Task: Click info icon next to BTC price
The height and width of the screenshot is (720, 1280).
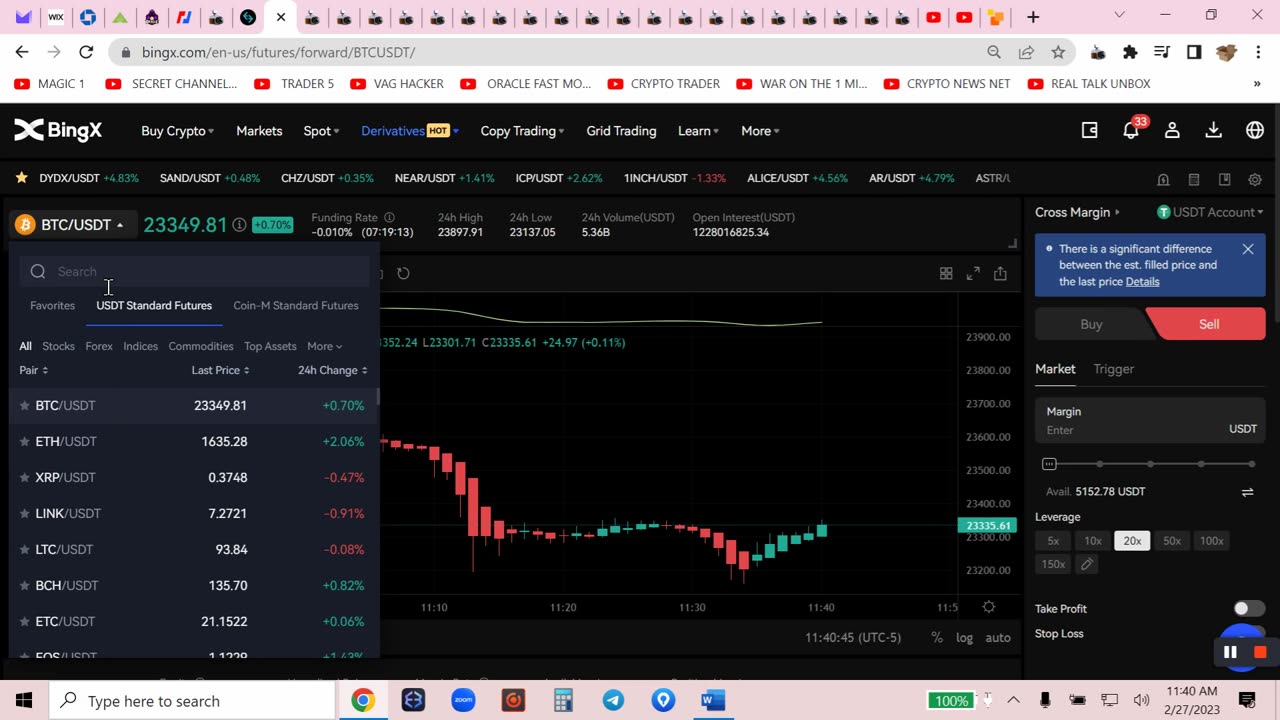Action: [239, 225]
